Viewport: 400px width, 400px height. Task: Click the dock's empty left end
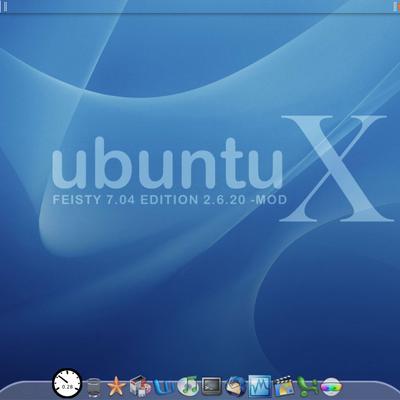[27, 391]
